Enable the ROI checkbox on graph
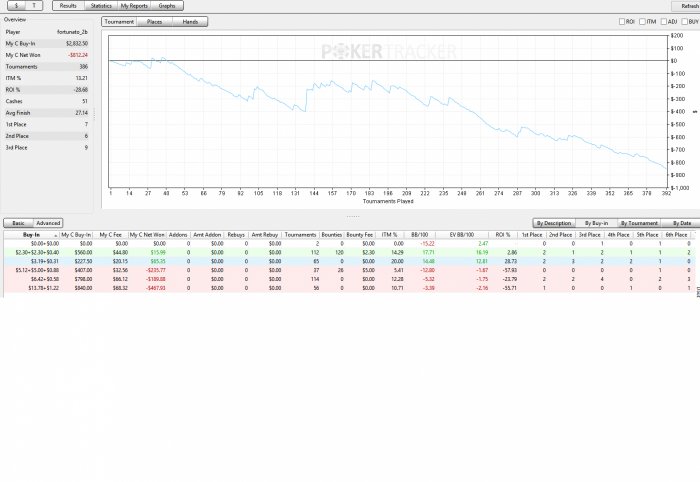Viewport: 700px width, 482px height. [621, 21]
